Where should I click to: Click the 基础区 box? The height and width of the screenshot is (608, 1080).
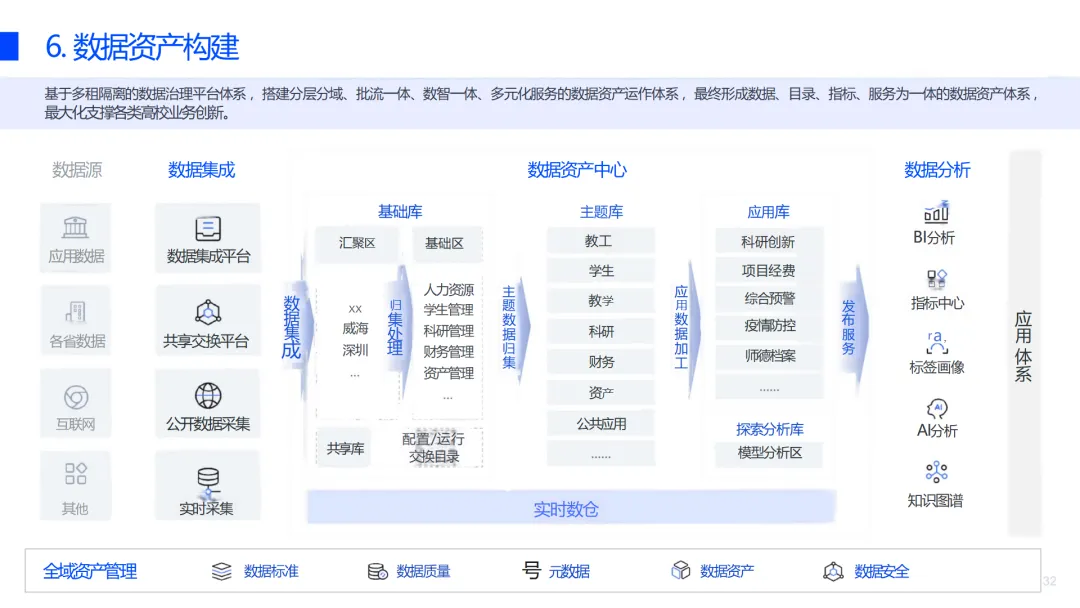(x=447, y=243)
